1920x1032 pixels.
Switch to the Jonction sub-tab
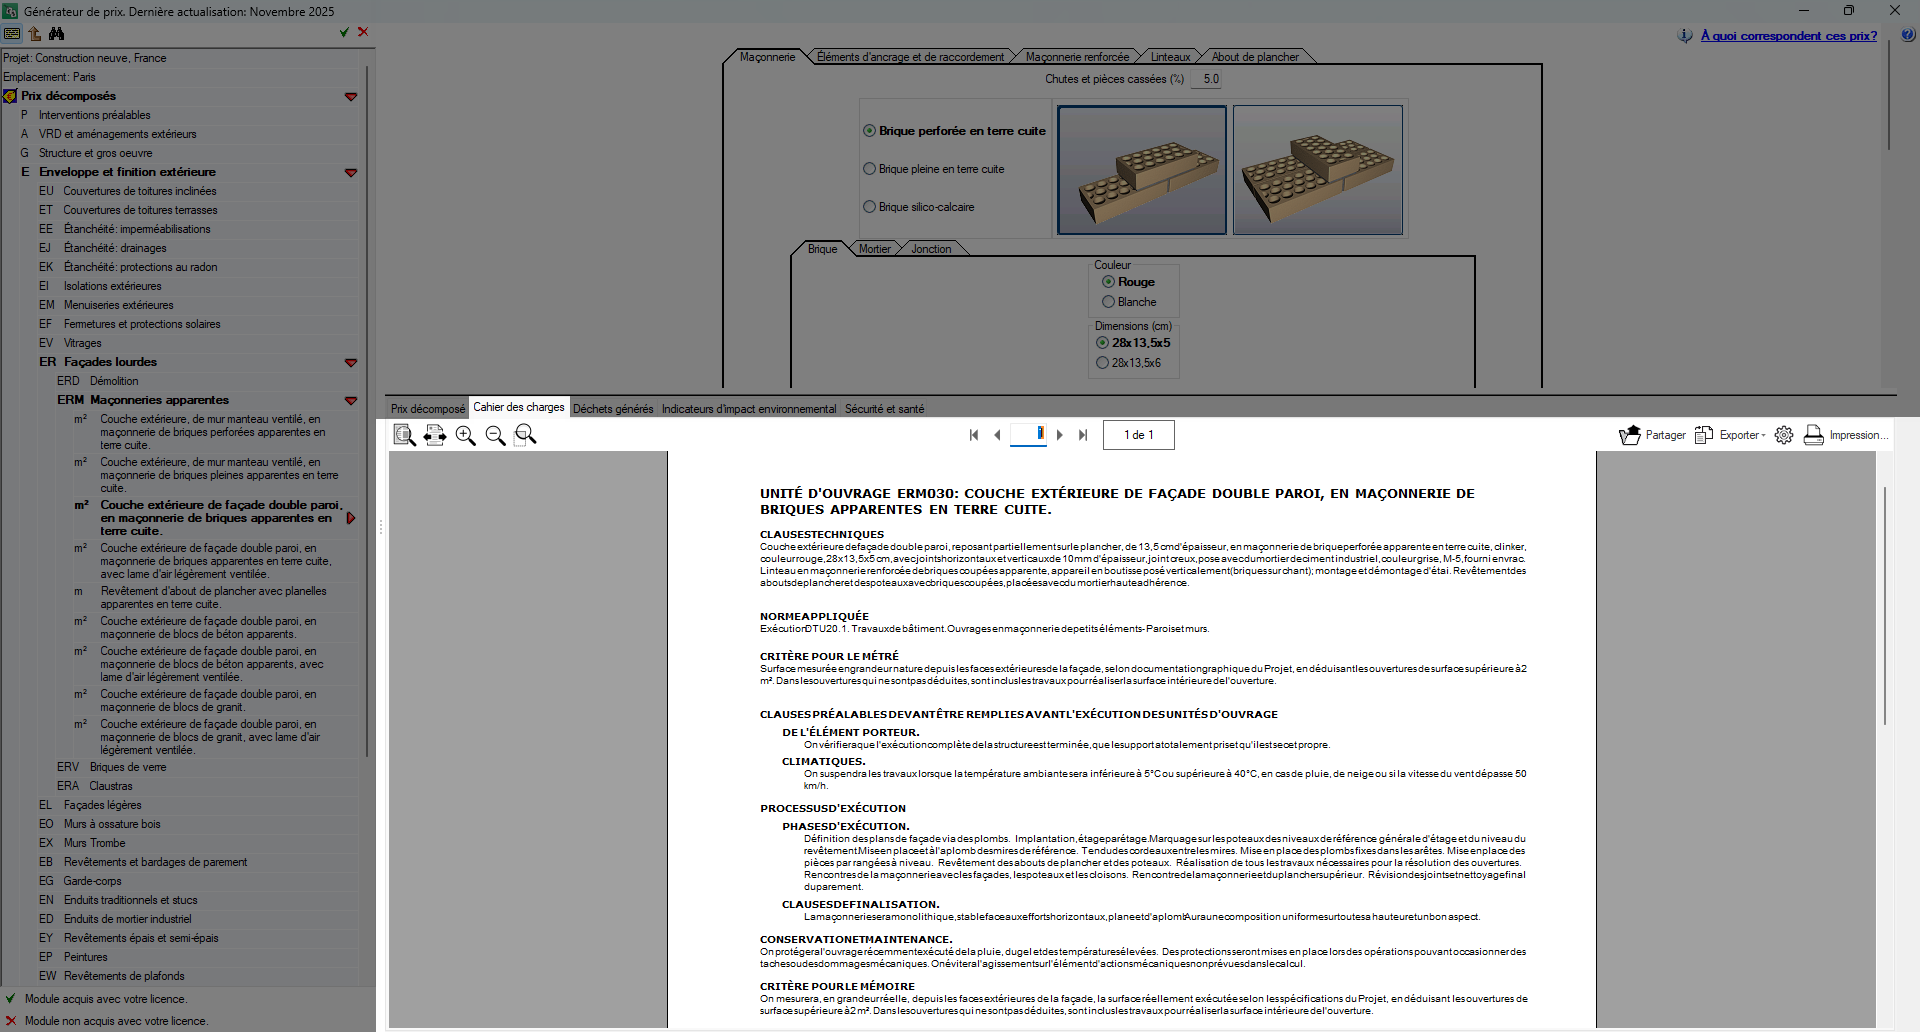point(931,249)
